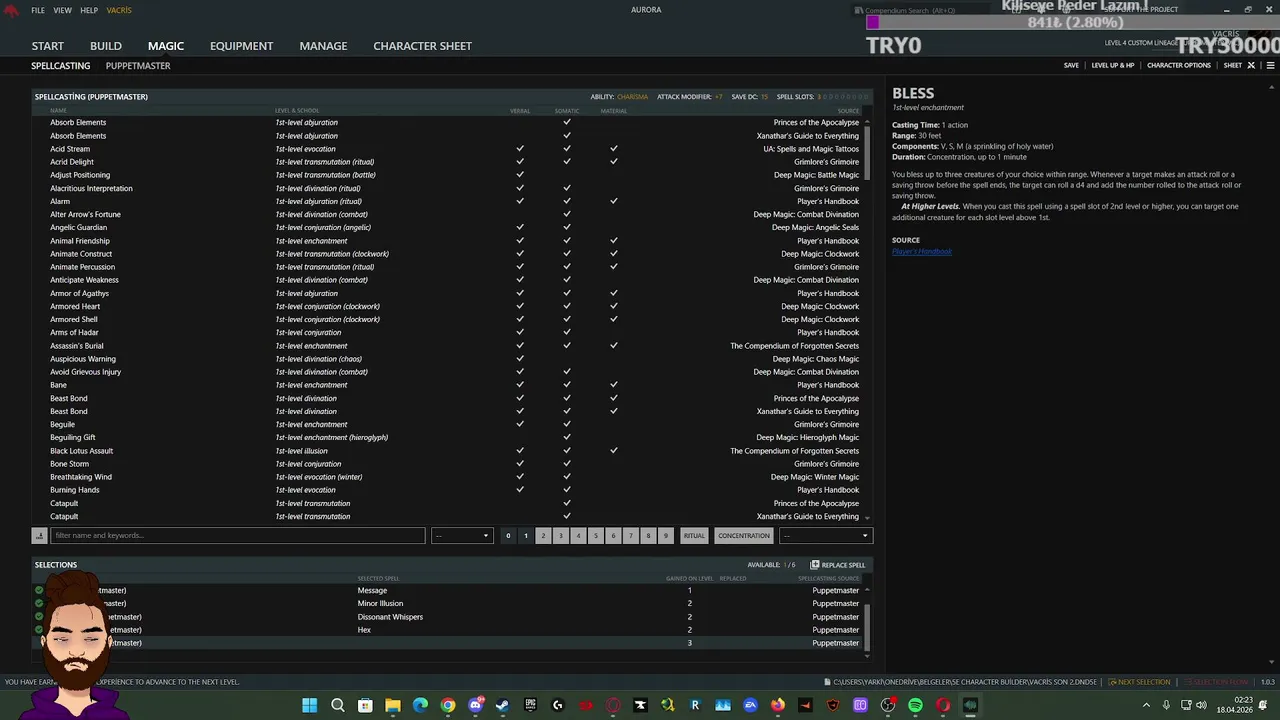Open taskbar Search icon
Screen dimensions: 1280x720
pos(338,705)
